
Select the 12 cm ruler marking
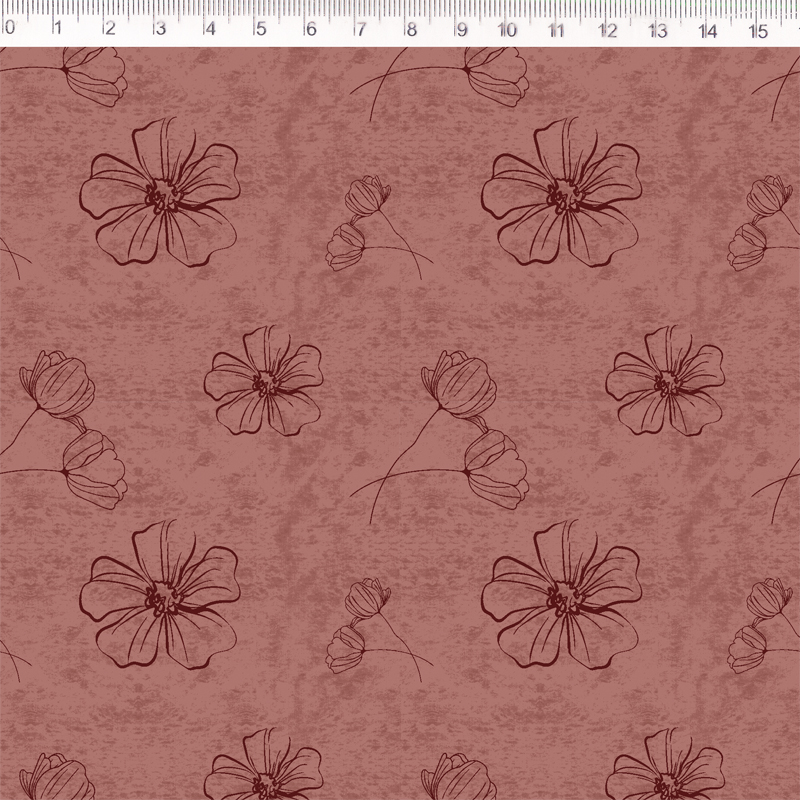coord(607,30)
